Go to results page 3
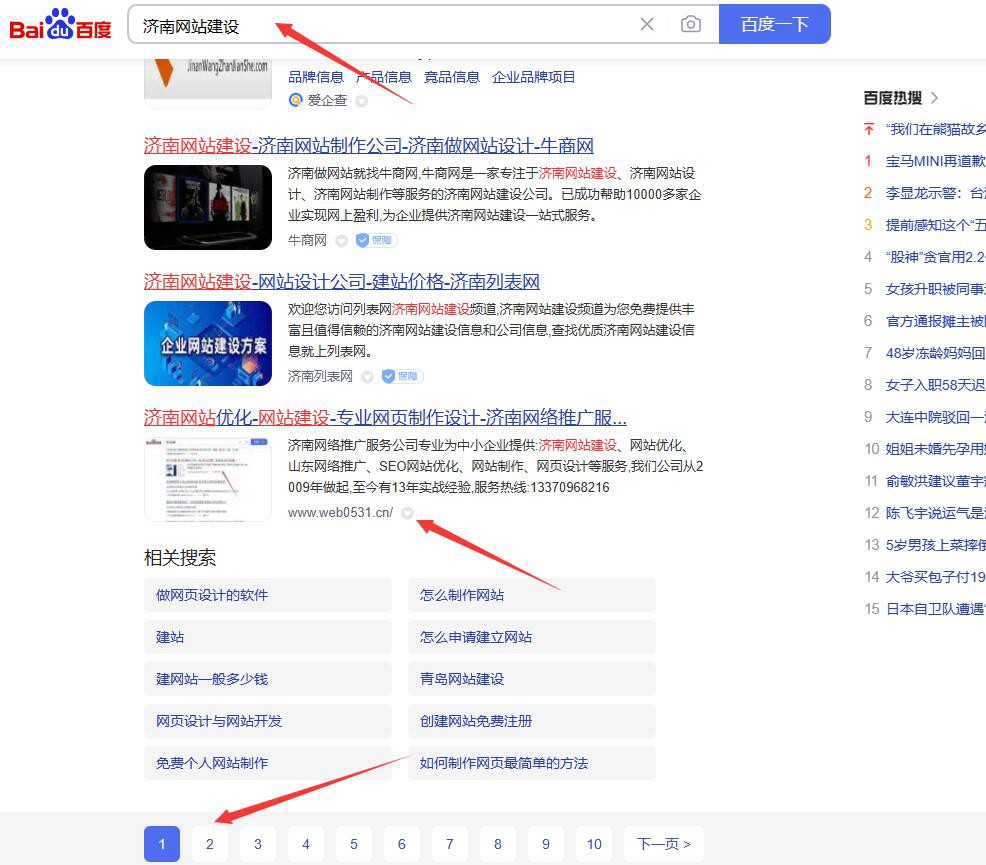 pyautogui.click(x=258, y=844)
